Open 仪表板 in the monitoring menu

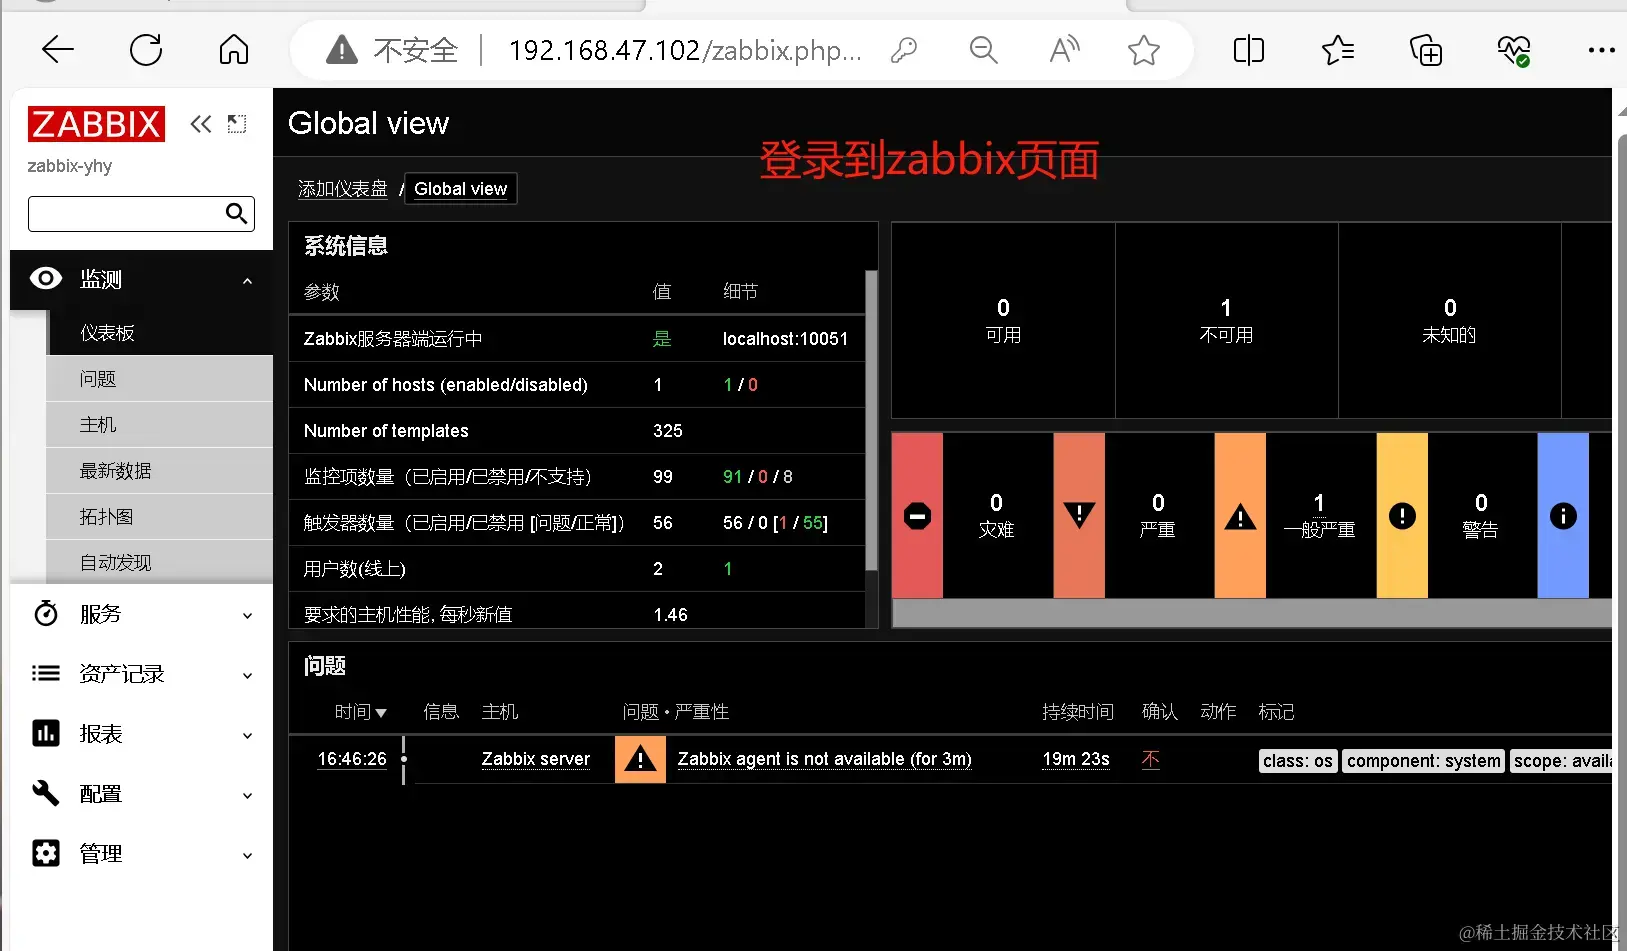coord(160,333)
